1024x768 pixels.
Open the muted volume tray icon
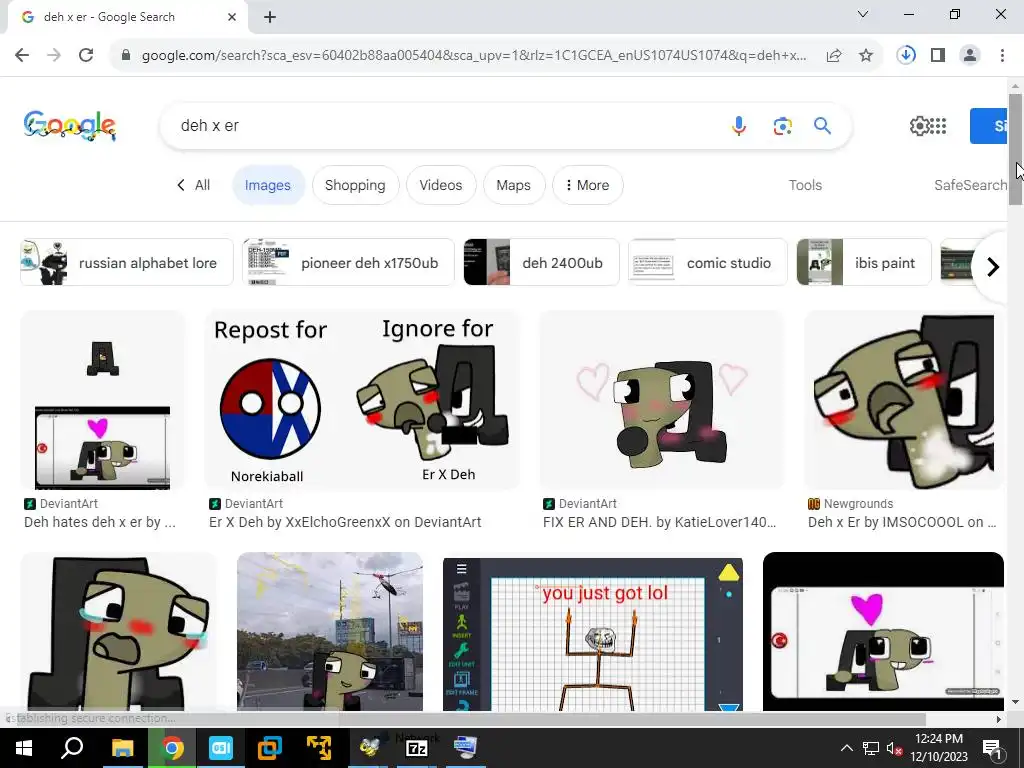pos(894,748)
